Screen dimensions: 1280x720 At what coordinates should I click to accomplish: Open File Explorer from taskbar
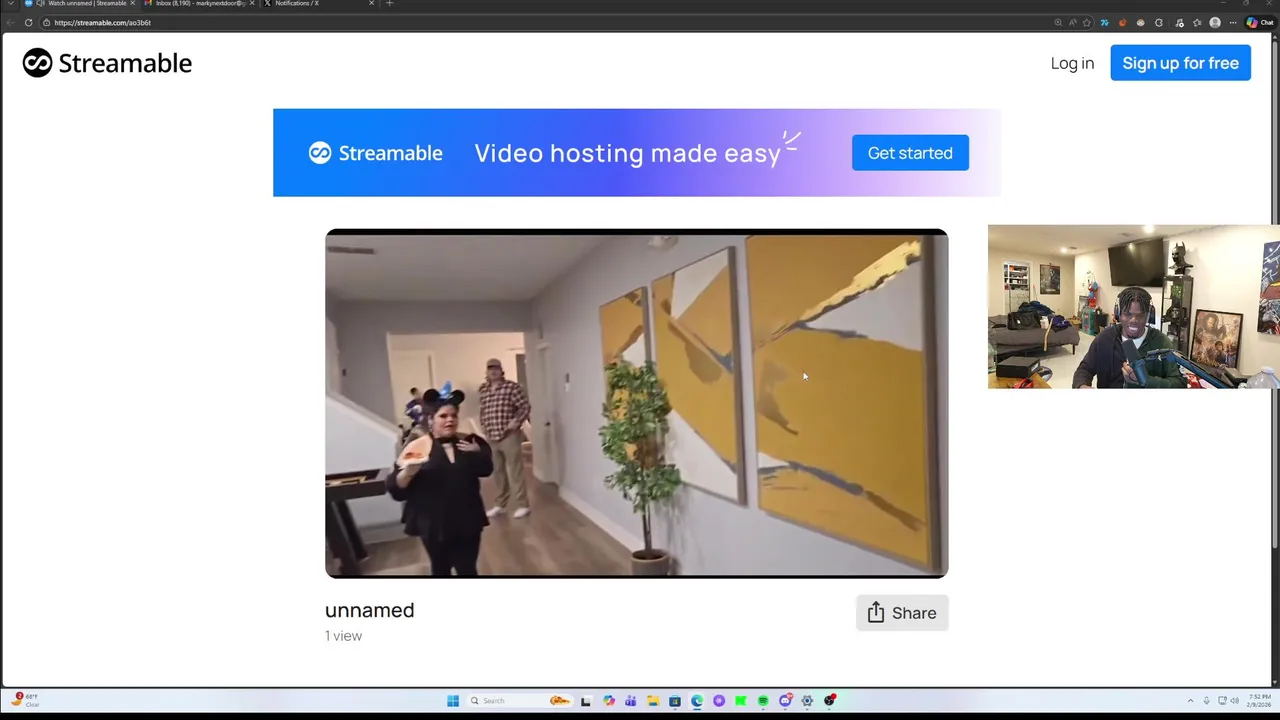pyautogui.click(x=653, y=701)
